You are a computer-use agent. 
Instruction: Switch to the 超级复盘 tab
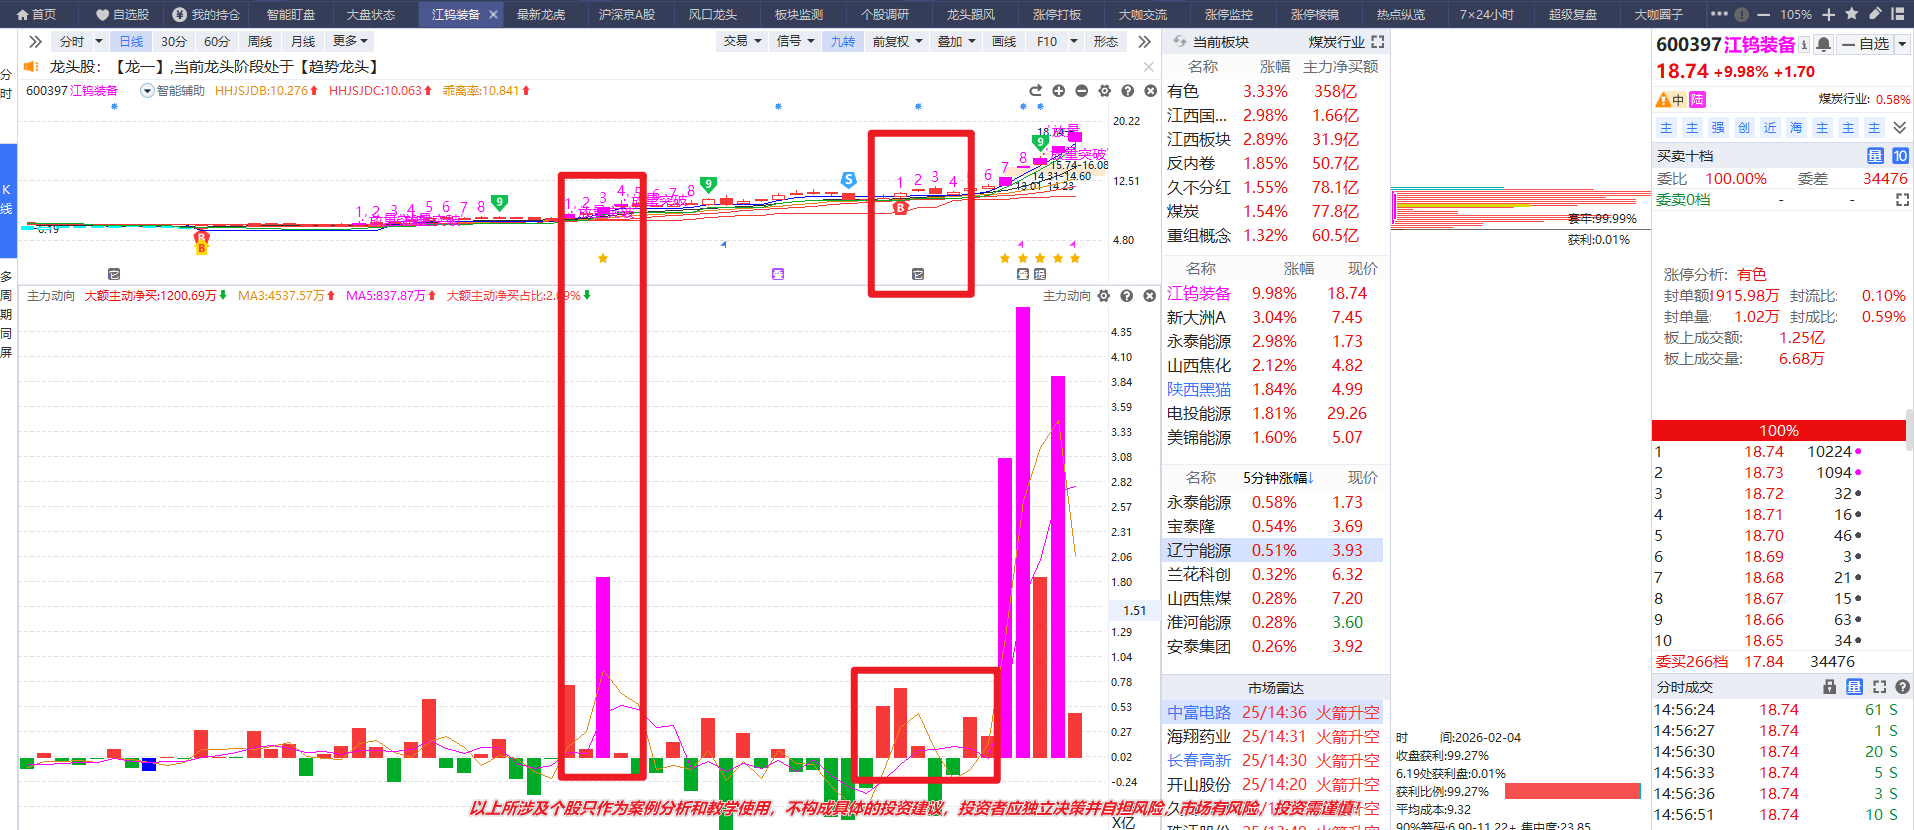(x=1573, y=14)
